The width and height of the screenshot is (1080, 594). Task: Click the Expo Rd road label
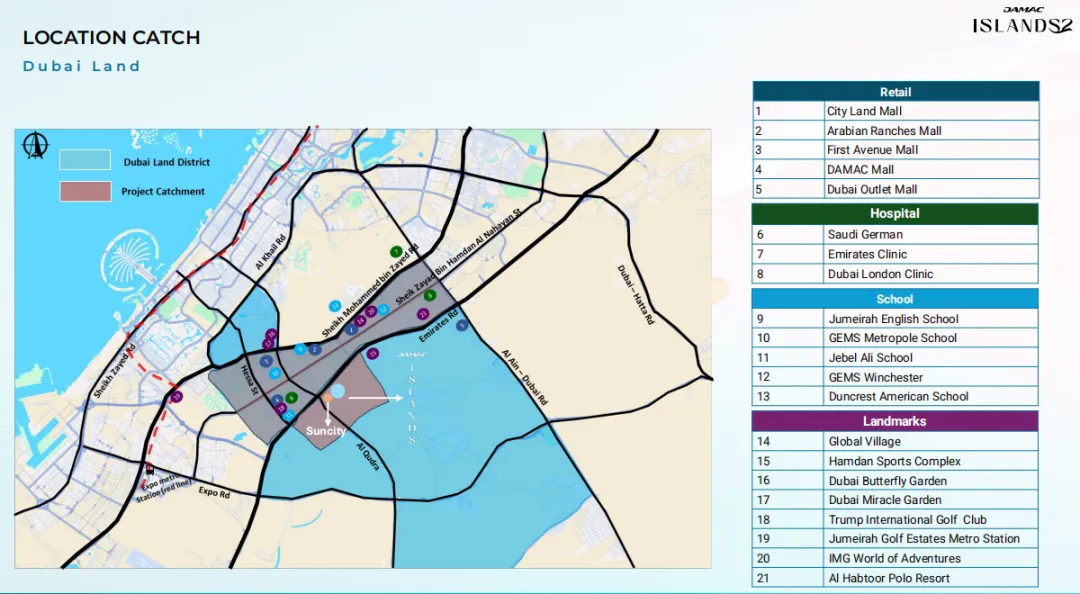214,492
